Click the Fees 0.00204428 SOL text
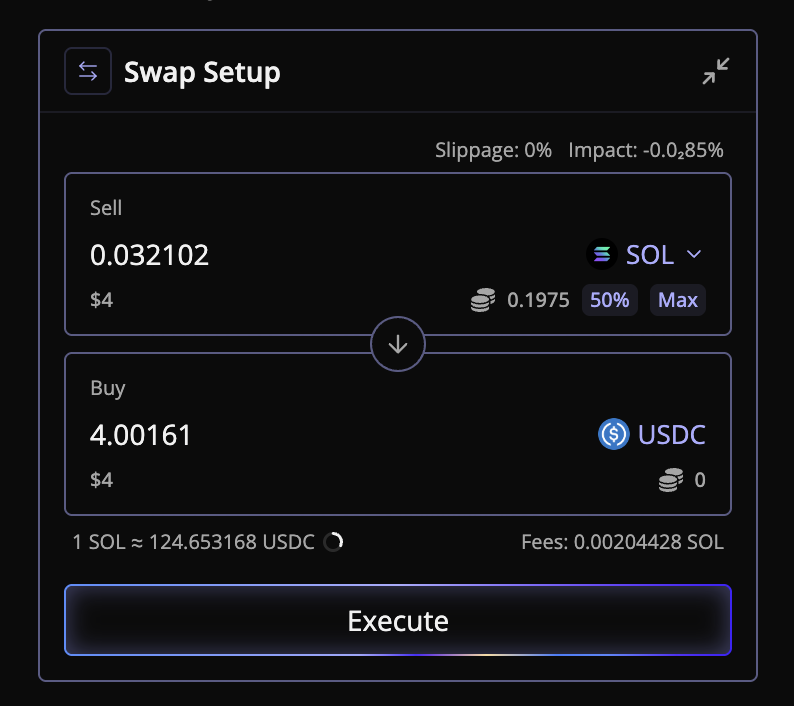Viewport: 794px width, 706px height. point(622,543)
